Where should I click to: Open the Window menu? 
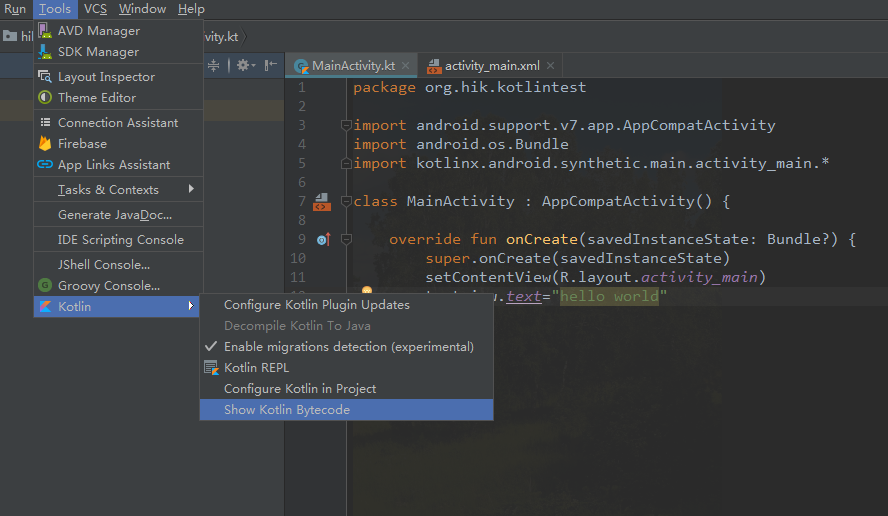point(142,9)
